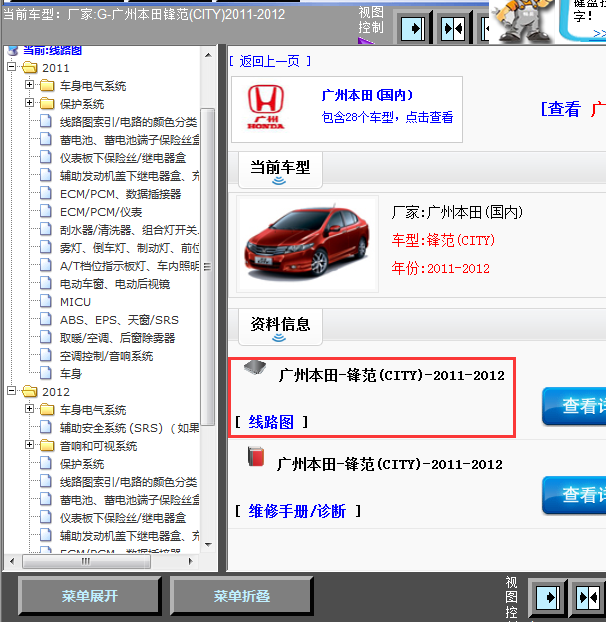
Task: Click top view-control collapse arrows icon
Action: 453,29
